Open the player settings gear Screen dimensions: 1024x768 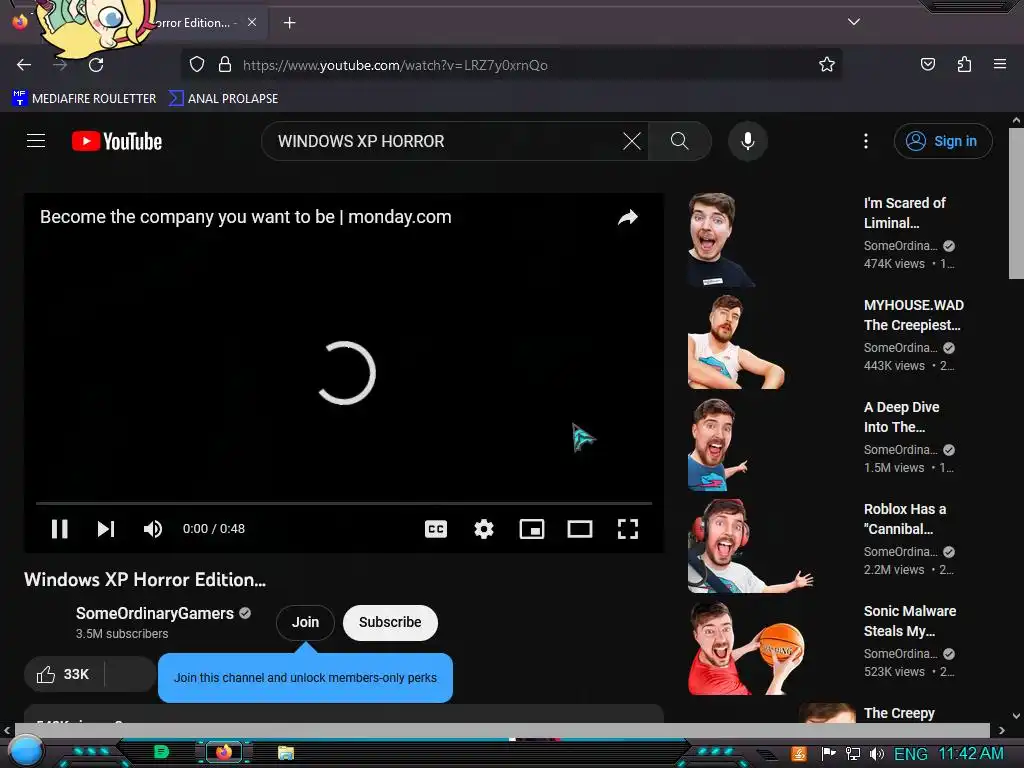[x=484, y=529]
